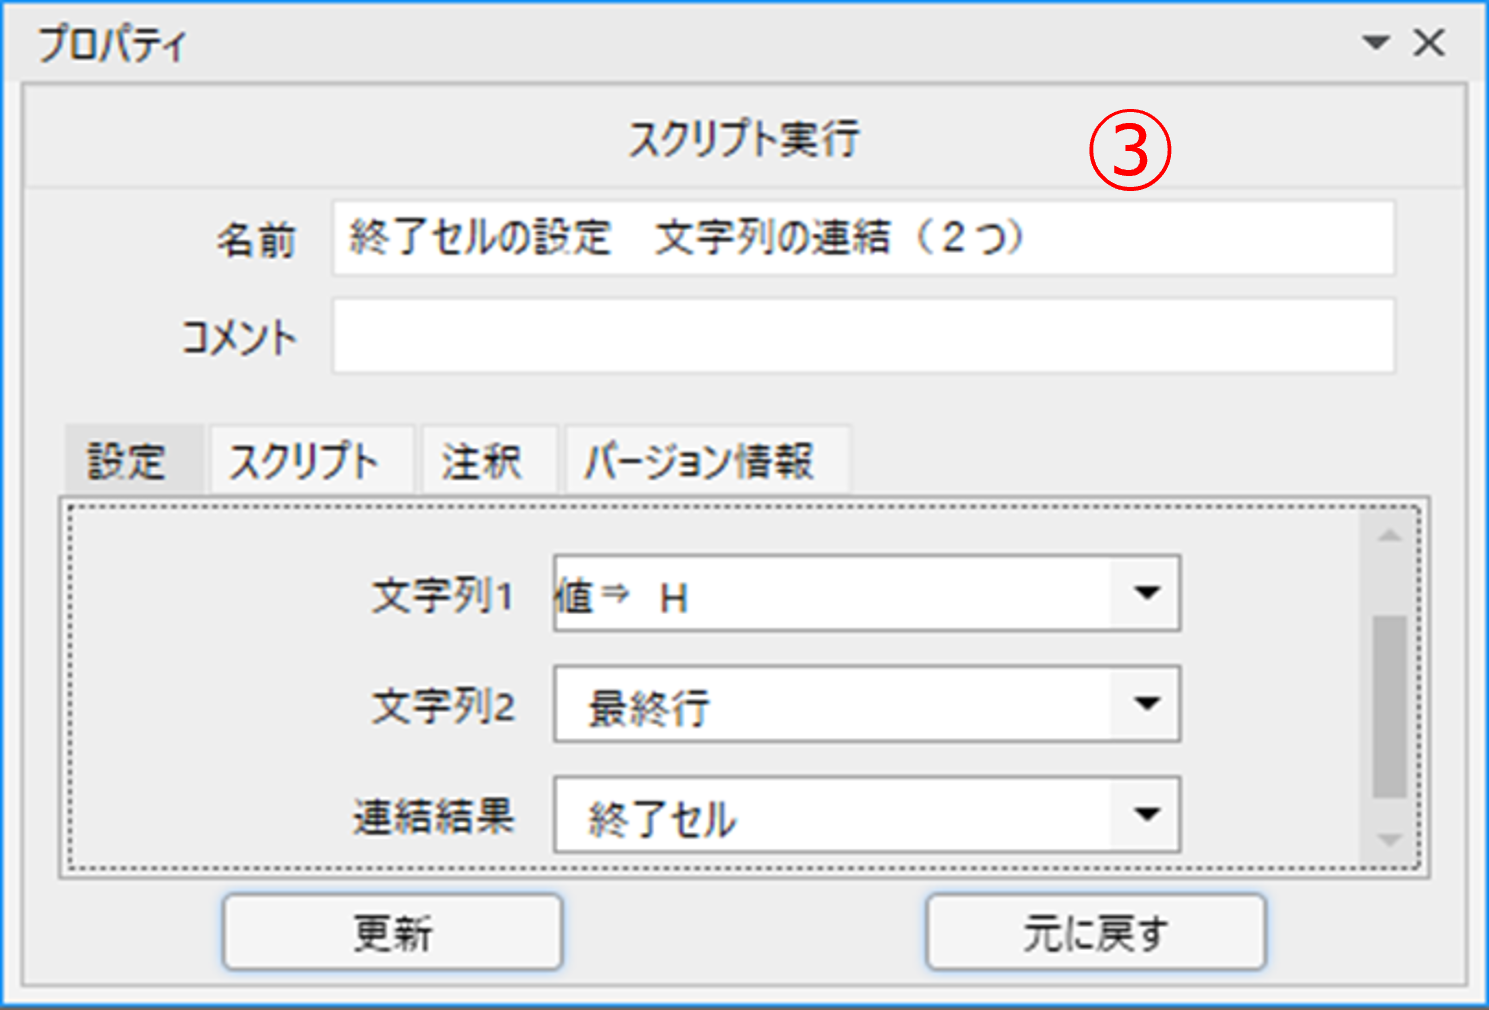1489x1010 pixels.
Task: Click the settings scrollbar up arrow
Action: (x=1389, y=536)
